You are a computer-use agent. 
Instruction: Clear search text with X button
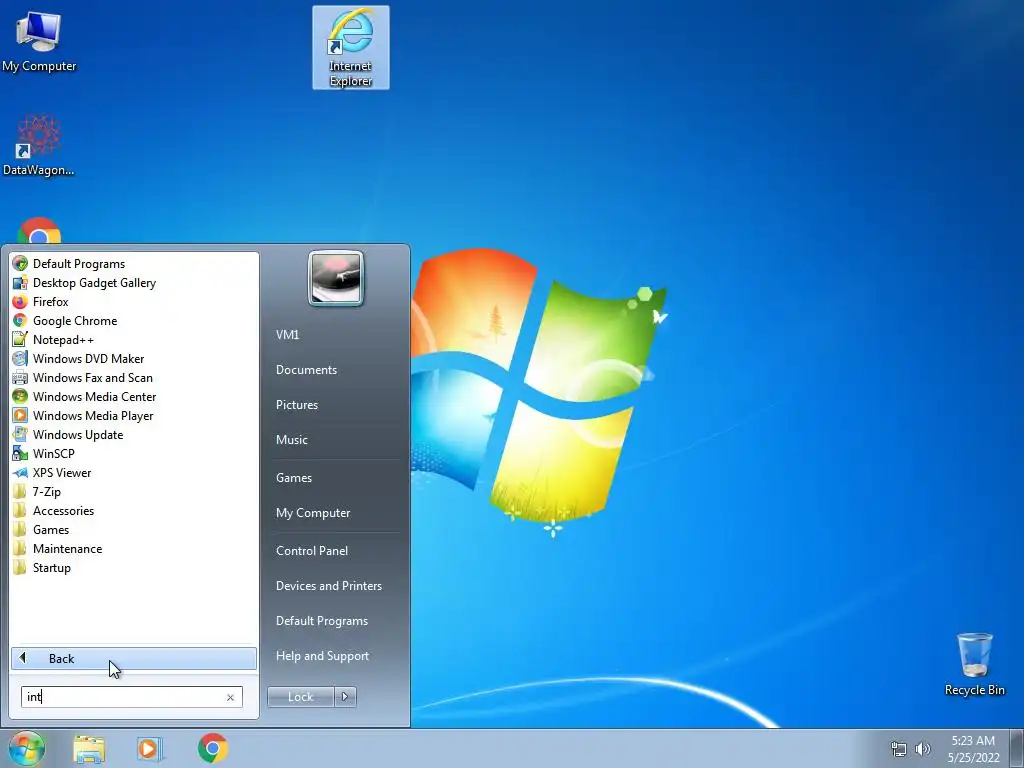tap(230, 697)
